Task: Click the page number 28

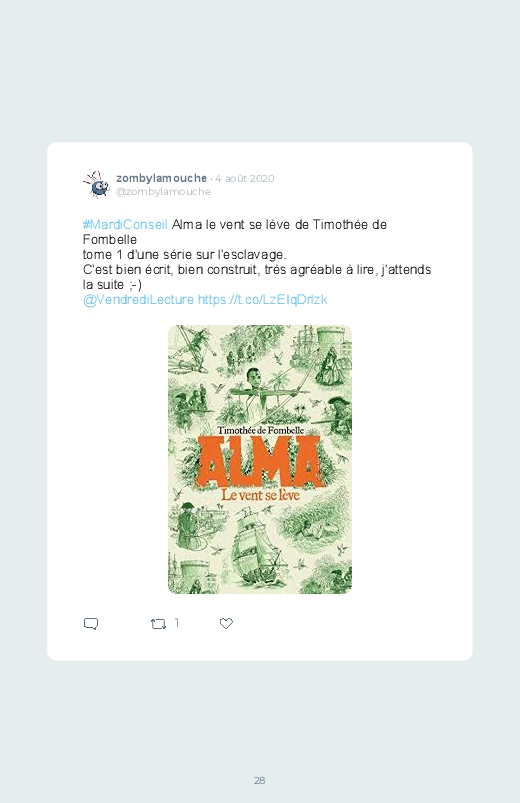Action: [260, 780]
